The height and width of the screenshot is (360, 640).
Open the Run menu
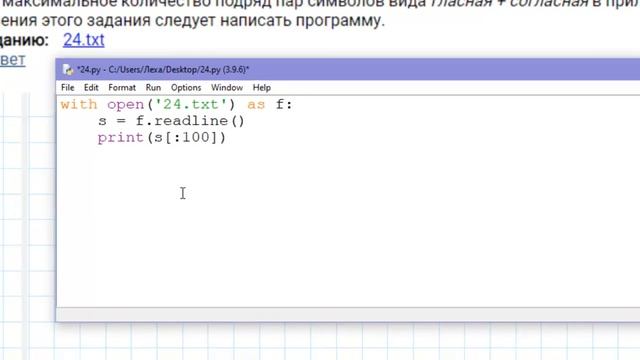(x=153, y=88)
